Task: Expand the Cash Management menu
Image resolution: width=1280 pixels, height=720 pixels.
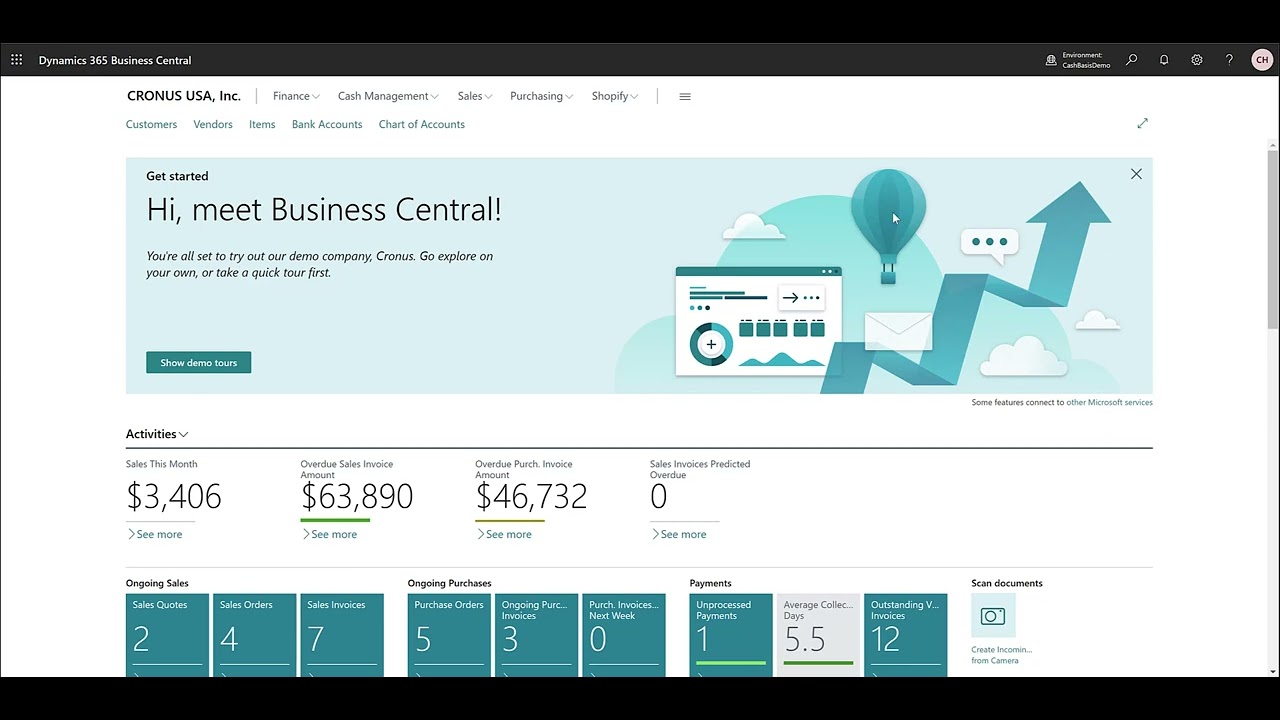Action: [388, 96]
